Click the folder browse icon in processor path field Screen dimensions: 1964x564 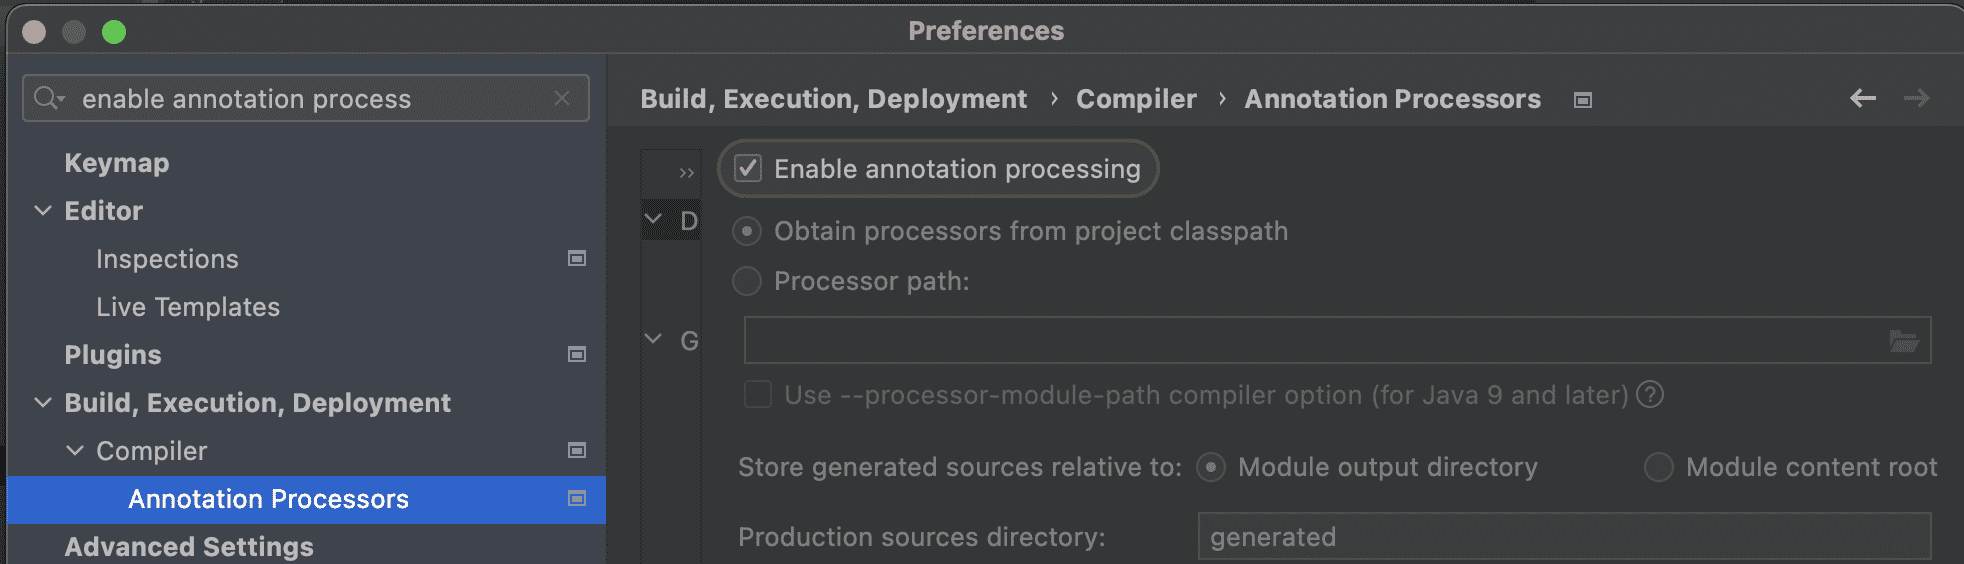pyautogui.click(x=1903, y=341)
